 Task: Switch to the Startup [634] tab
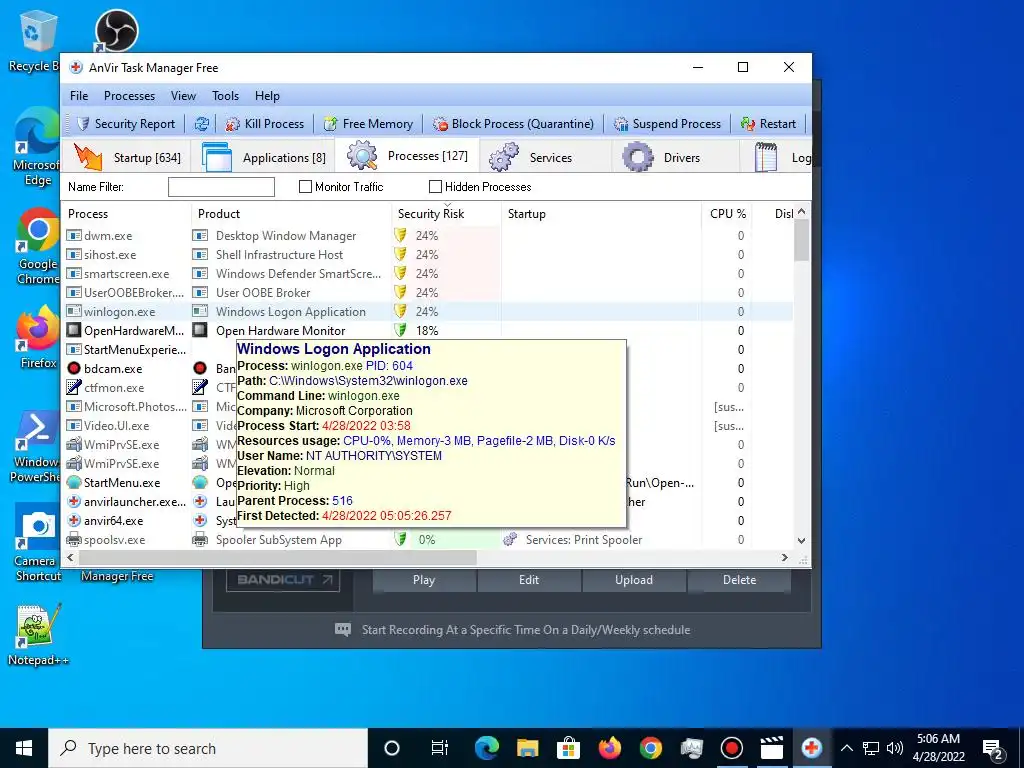pos(127,157)
